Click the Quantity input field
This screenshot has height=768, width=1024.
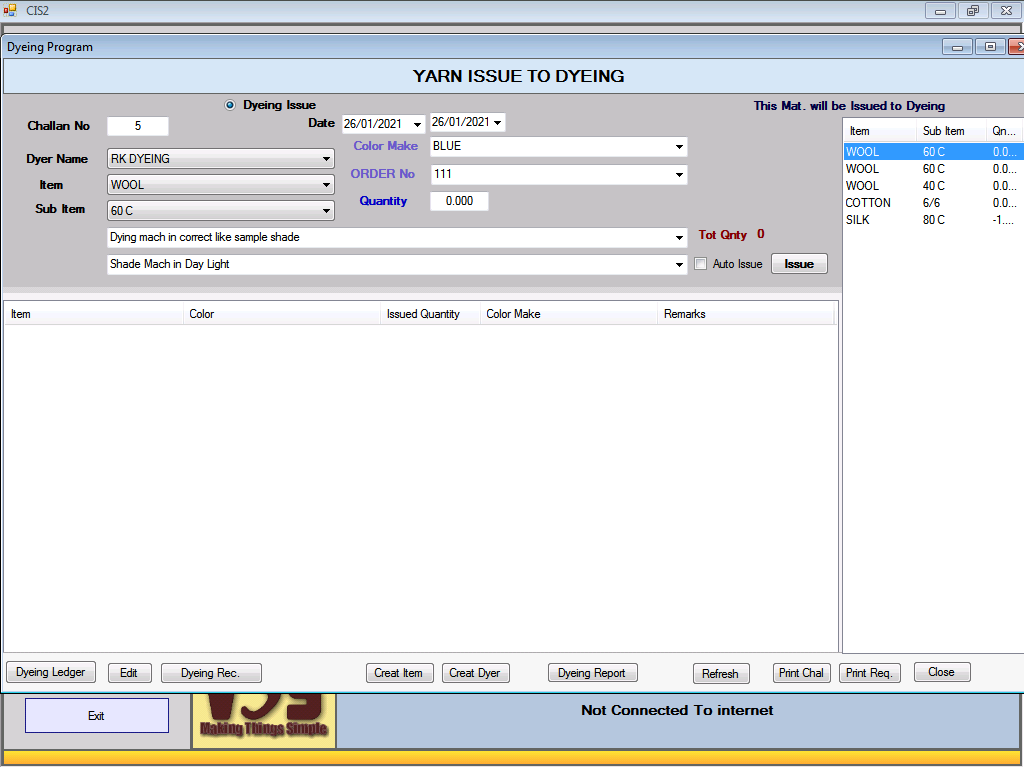459,201
